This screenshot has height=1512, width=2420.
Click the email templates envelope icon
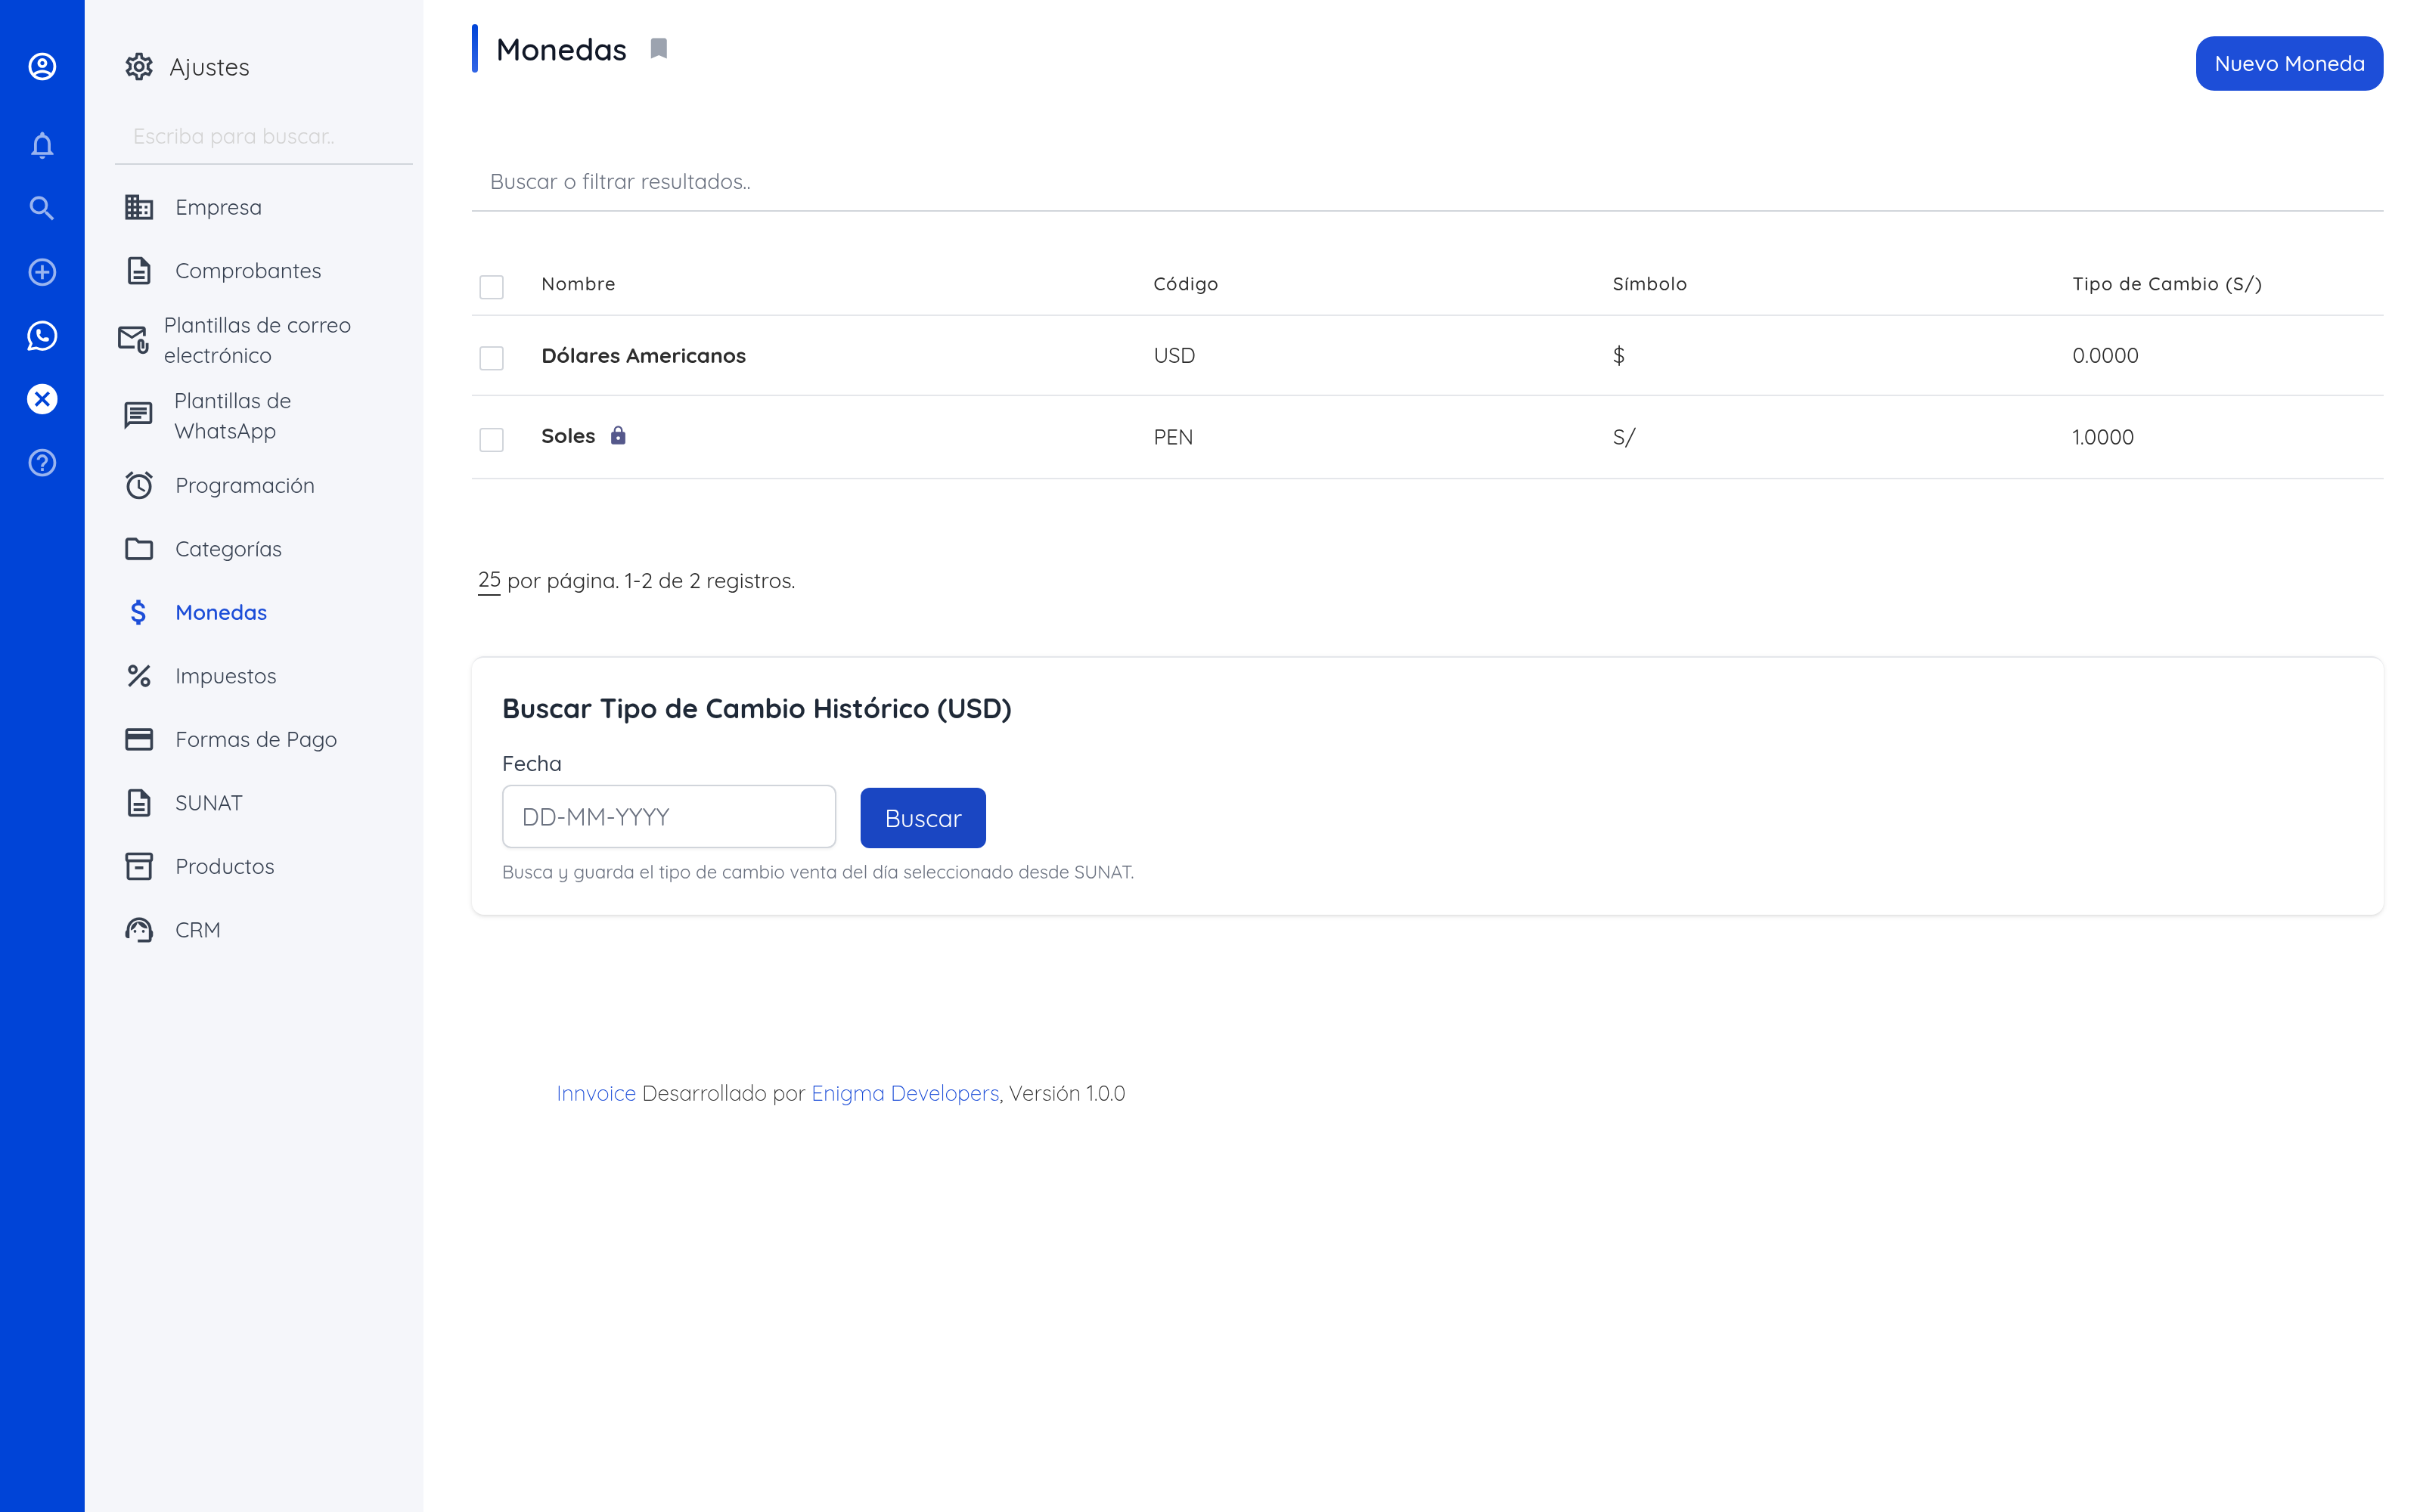coord(133,340)
